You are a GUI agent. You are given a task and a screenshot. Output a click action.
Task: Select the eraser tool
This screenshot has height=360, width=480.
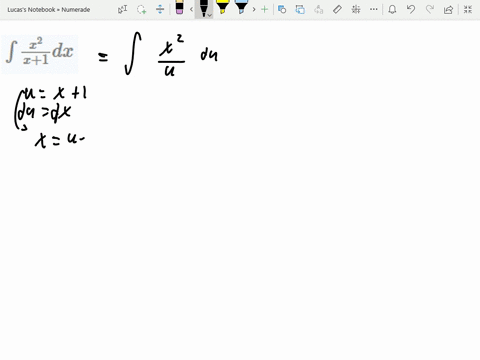pos(179,7)
